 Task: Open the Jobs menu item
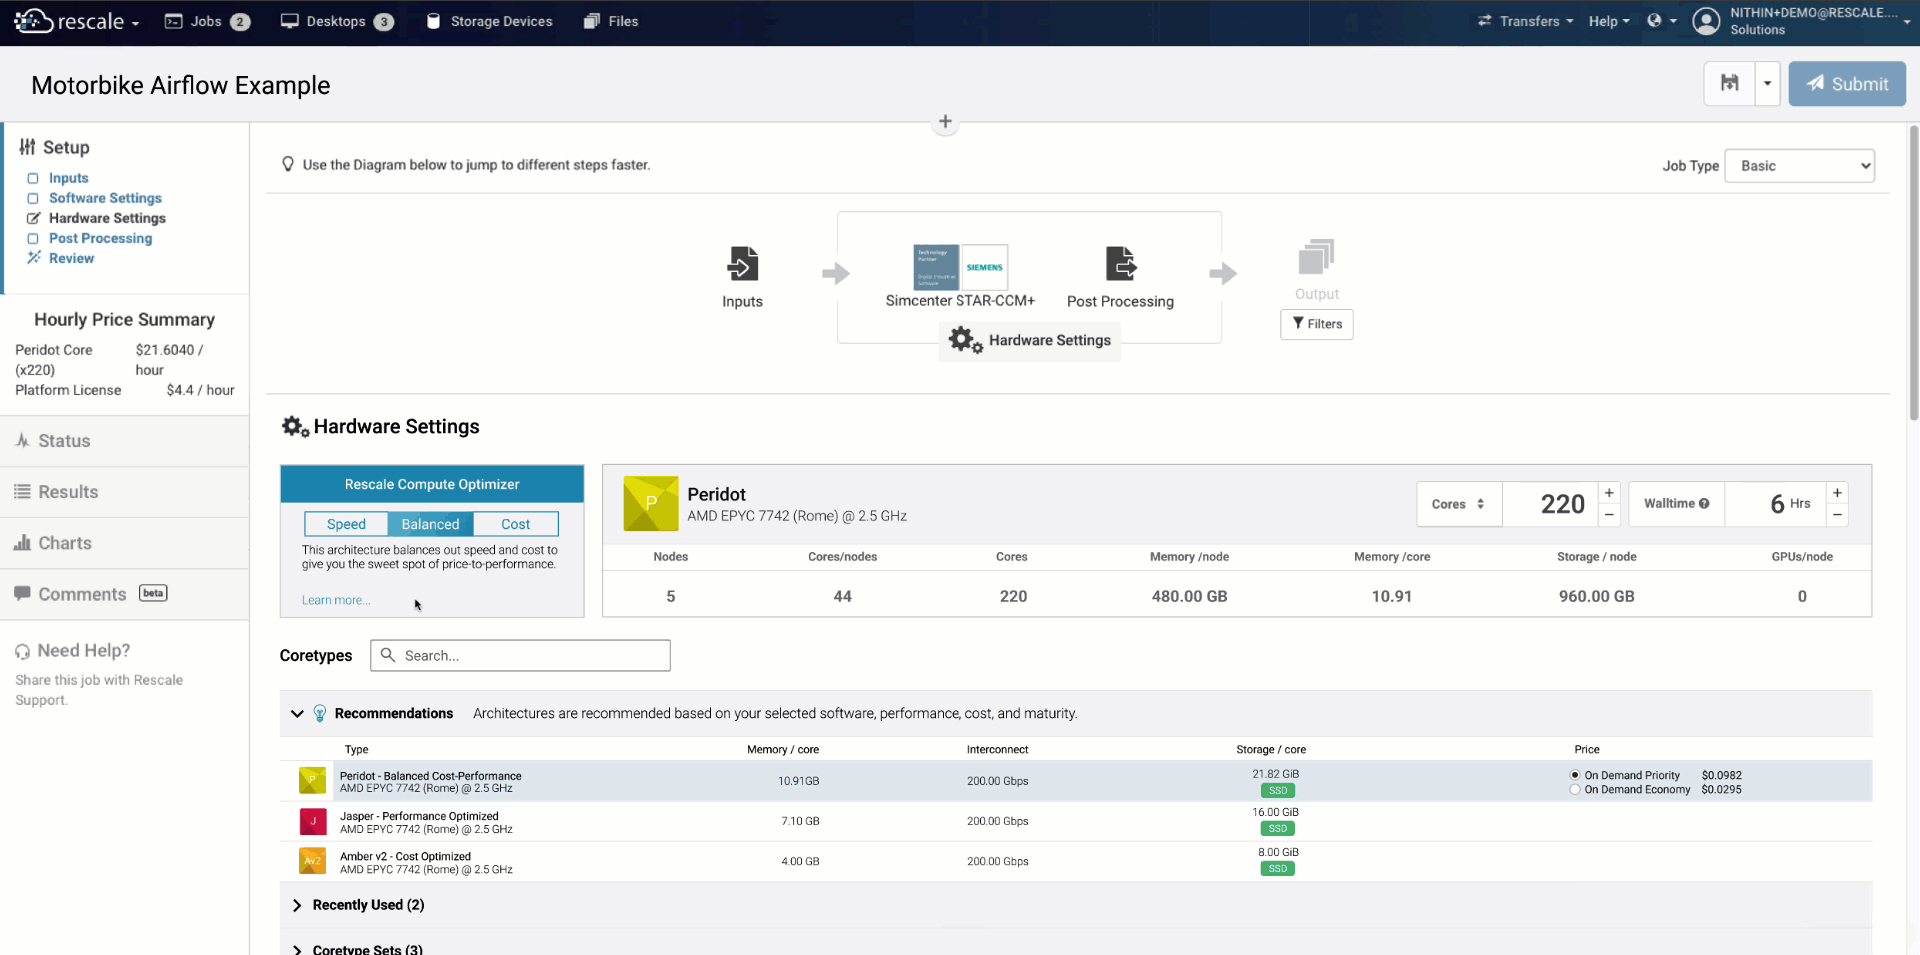coord(206,21)
